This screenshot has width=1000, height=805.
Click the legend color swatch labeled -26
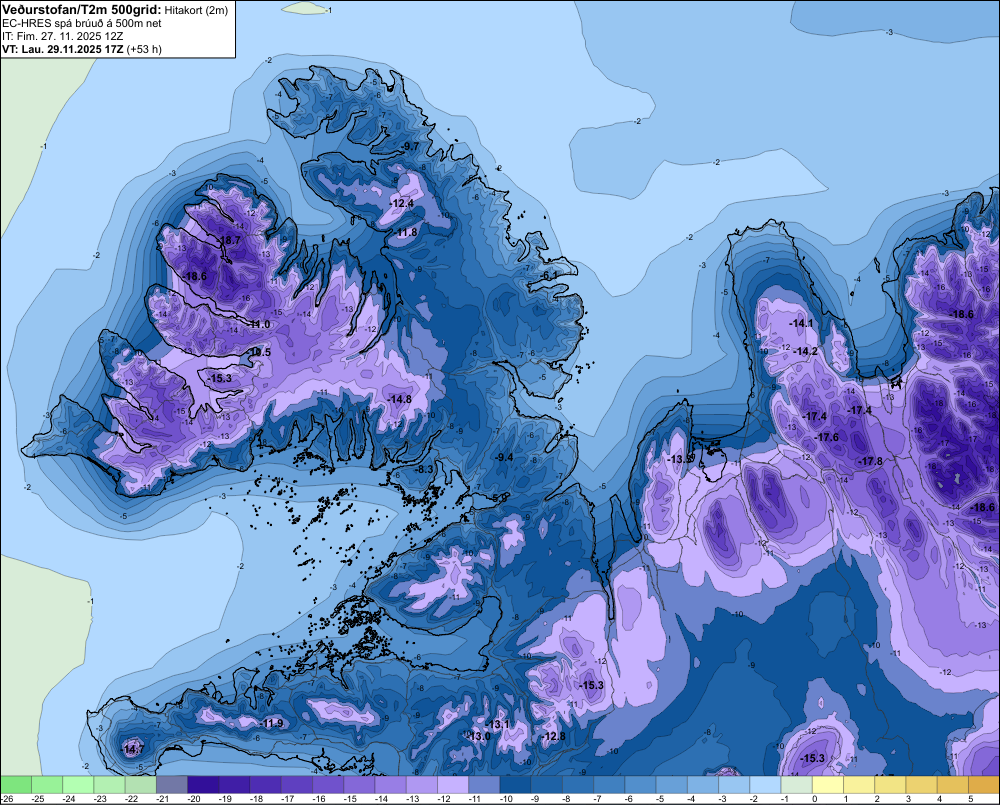16,785
